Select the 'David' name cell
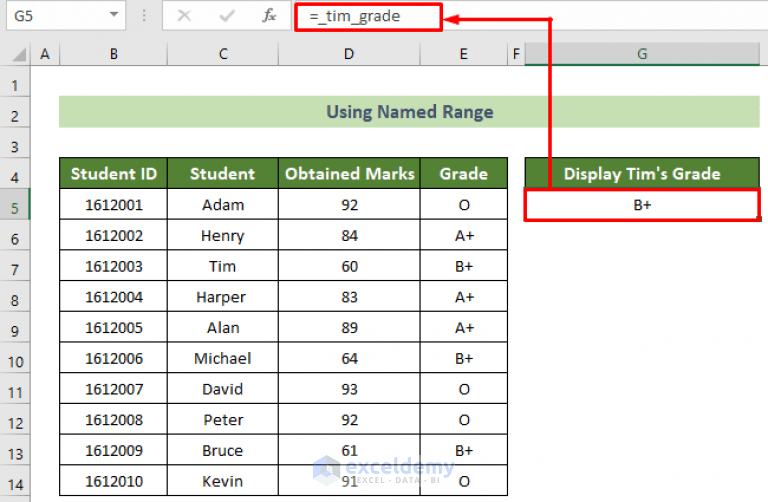Screen dimensions: 768x502 point(223,389)
